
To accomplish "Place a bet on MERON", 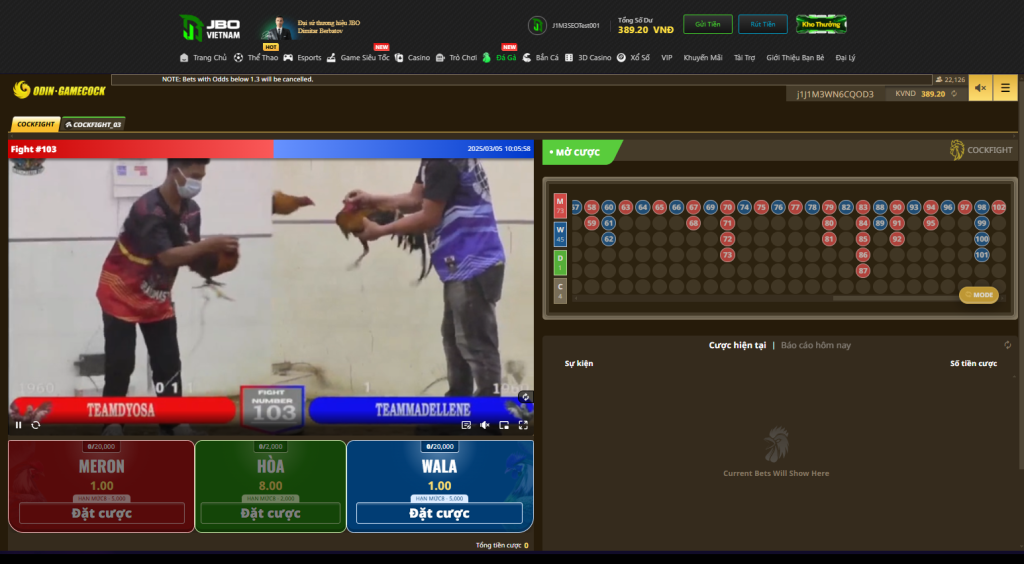I will pyautogui.click(x=101, y=513).
